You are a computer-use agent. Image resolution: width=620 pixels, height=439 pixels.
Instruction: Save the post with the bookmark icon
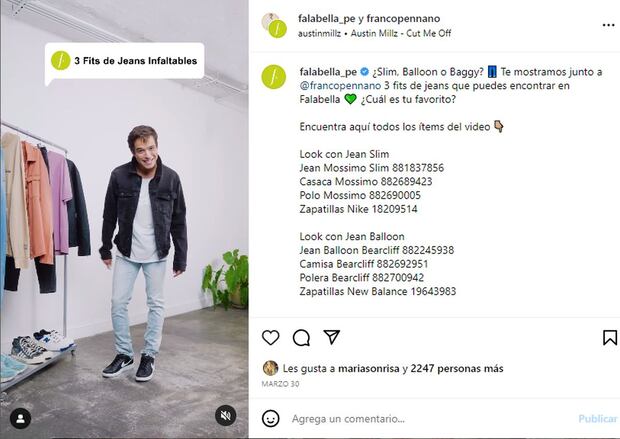(x=610, y=337)
